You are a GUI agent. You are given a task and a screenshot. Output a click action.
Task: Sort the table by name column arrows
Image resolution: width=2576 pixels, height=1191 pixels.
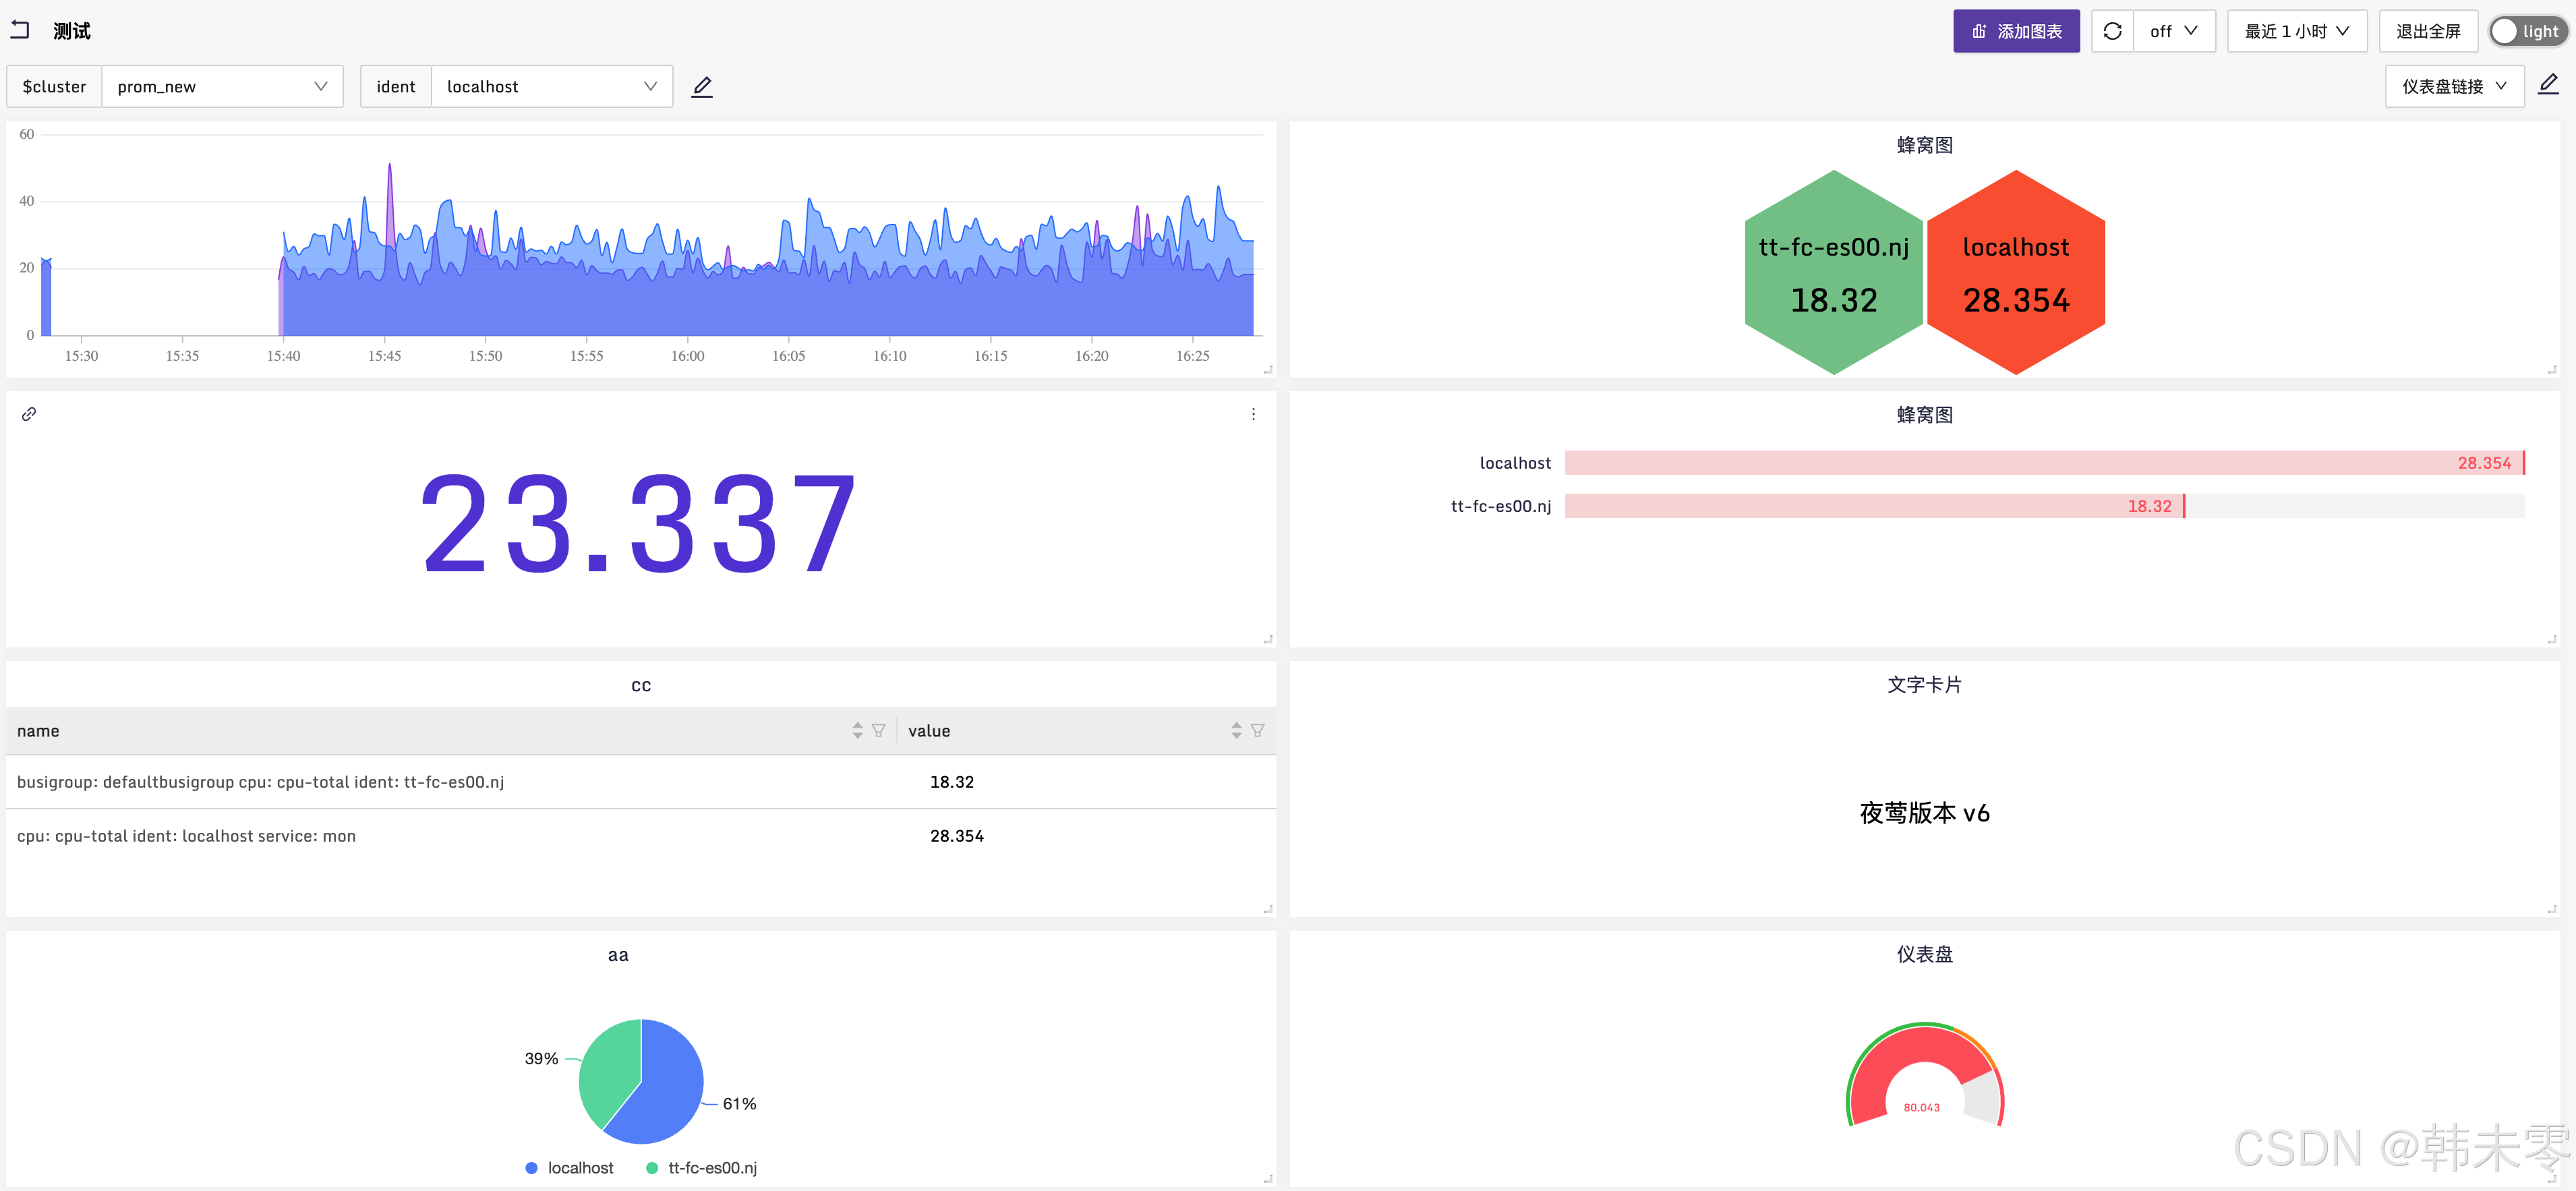point(857,731)
